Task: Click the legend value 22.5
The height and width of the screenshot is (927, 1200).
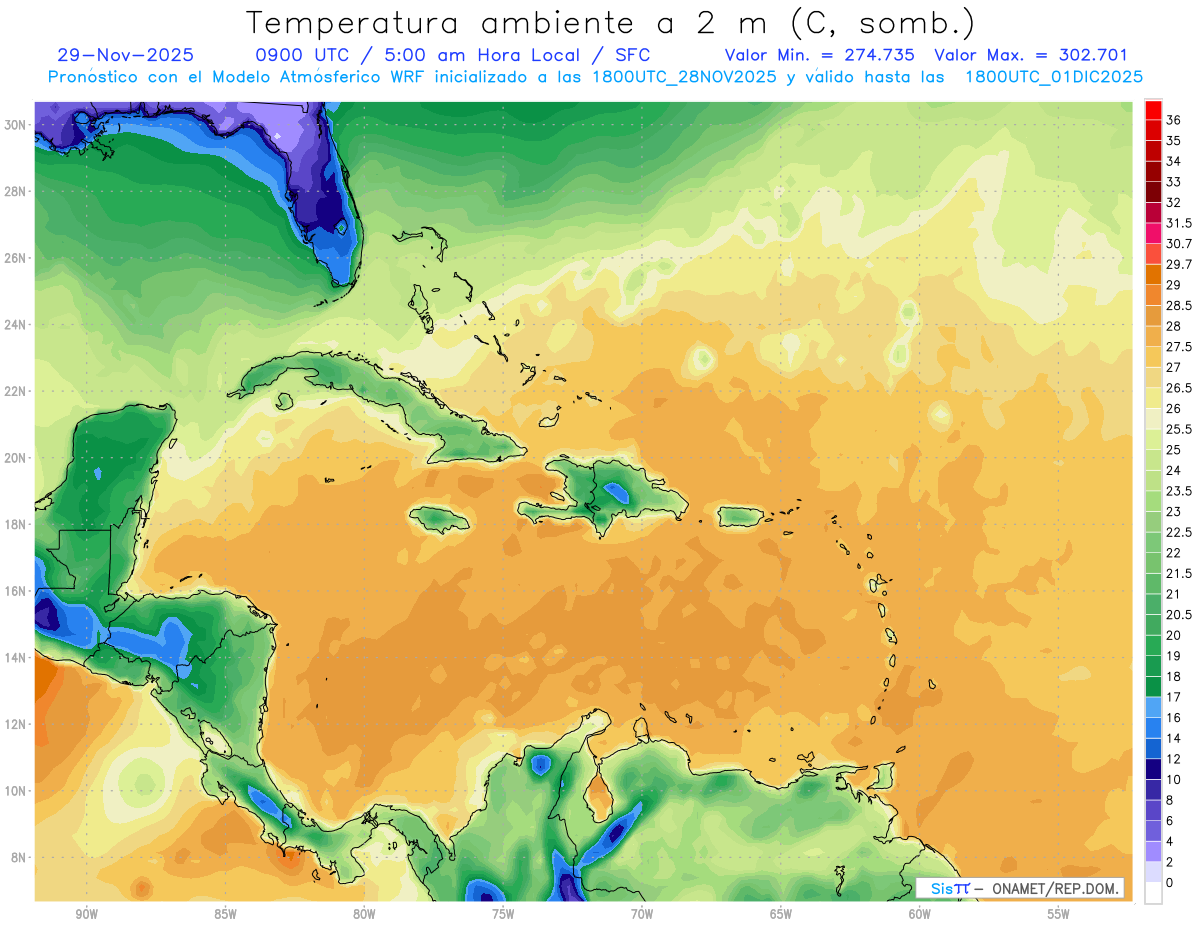Action: point(1179,532)
